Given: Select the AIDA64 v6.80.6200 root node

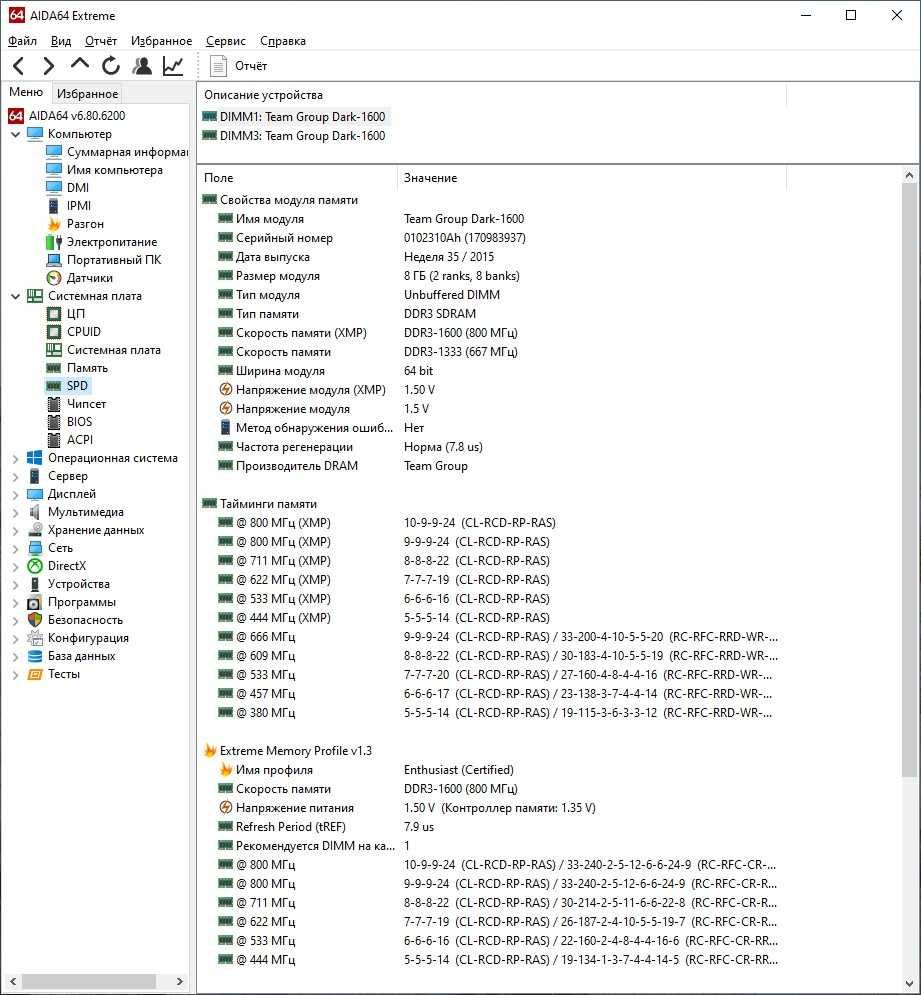Looking at the screenshot, I should tap(77, 115).
